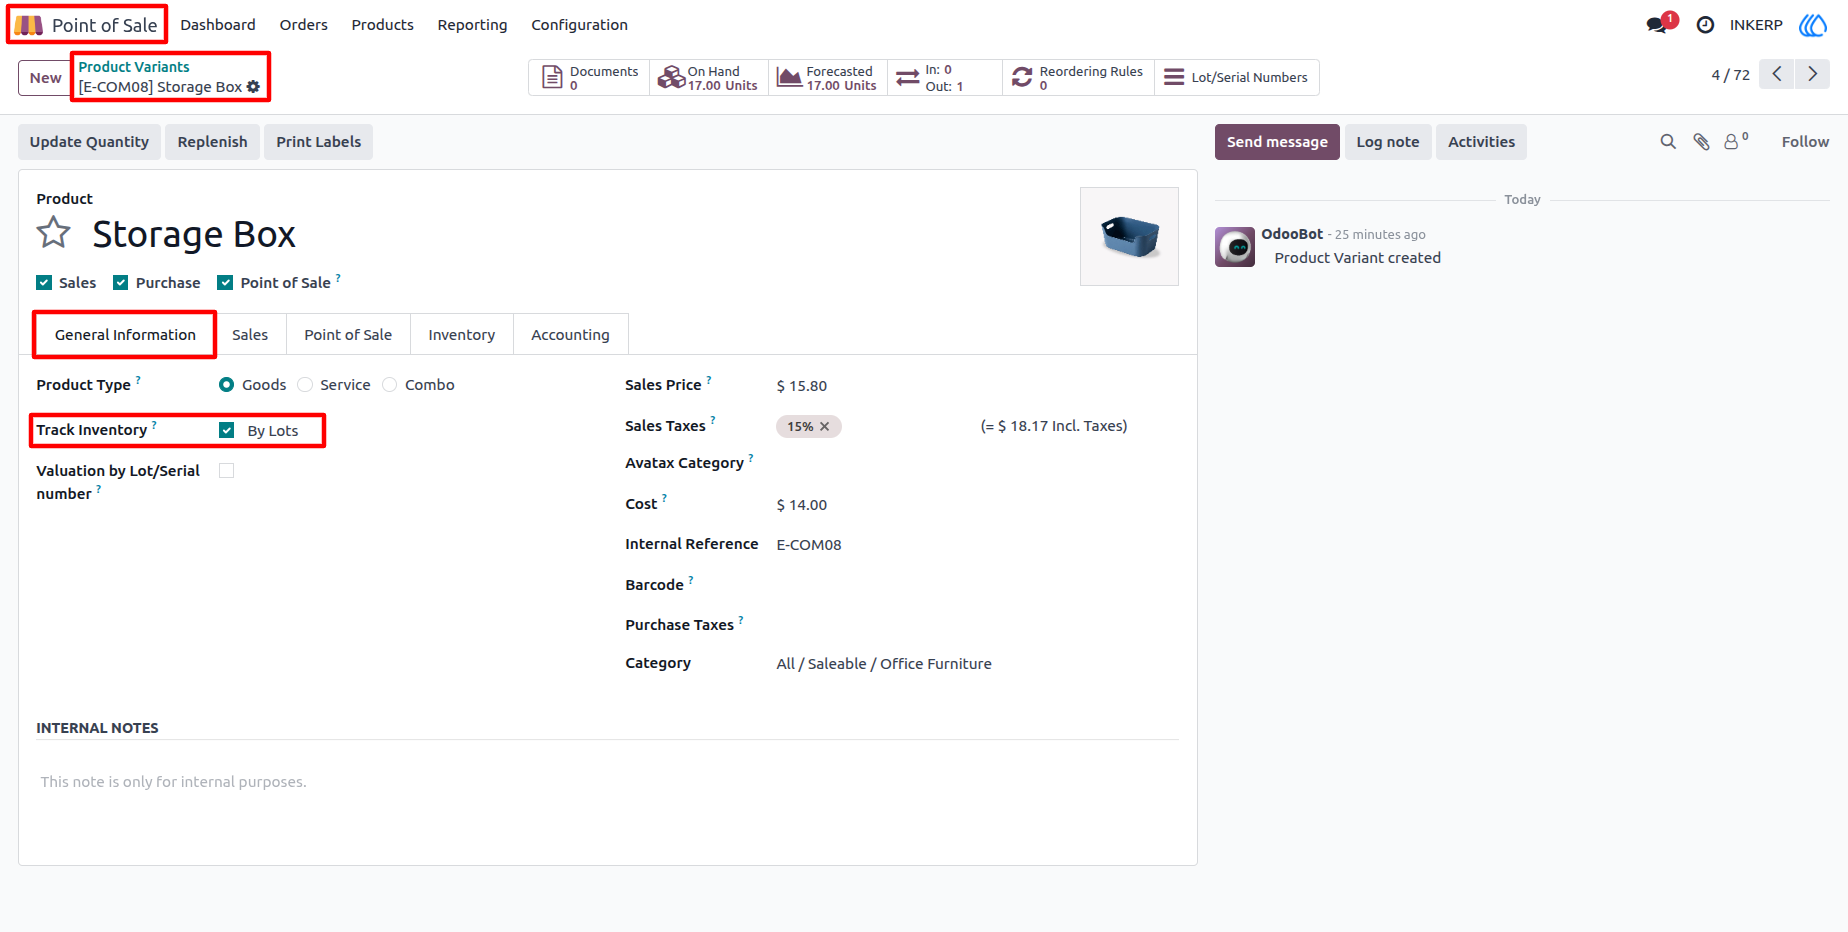Viewport: 1848px width, 932px height.
Task: Open the attachments paperclip icon
Action: coord(1701,142)
